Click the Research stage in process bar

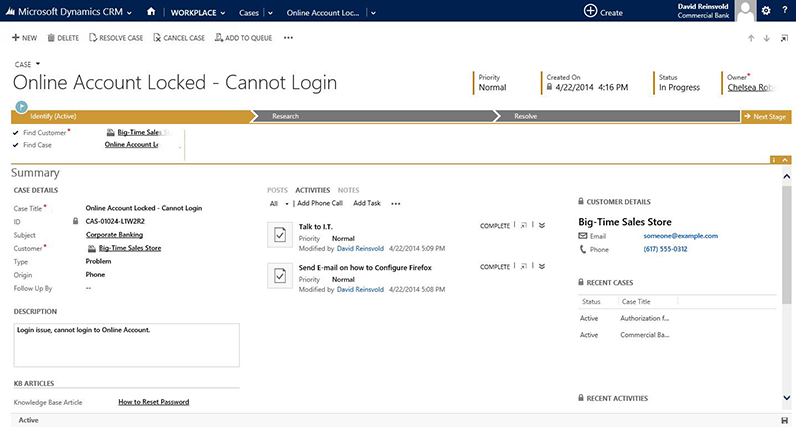click(286, 117)
